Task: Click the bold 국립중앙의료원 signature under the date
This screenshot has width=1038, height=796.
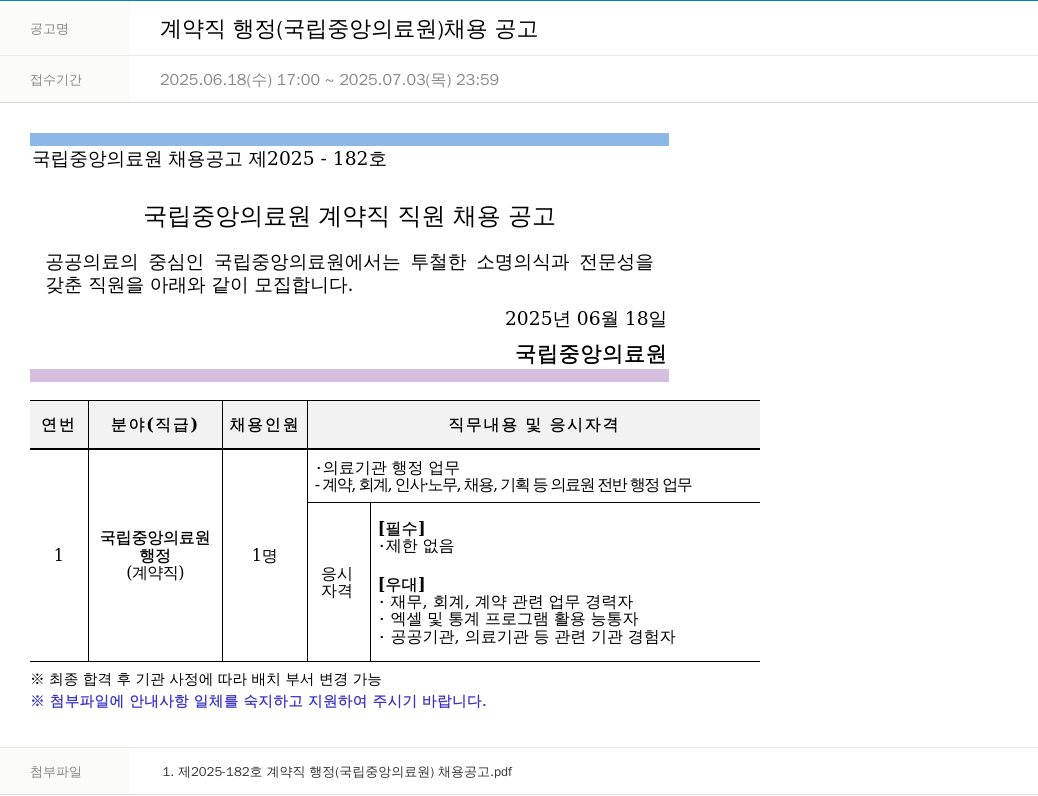Action: [590, 354]
